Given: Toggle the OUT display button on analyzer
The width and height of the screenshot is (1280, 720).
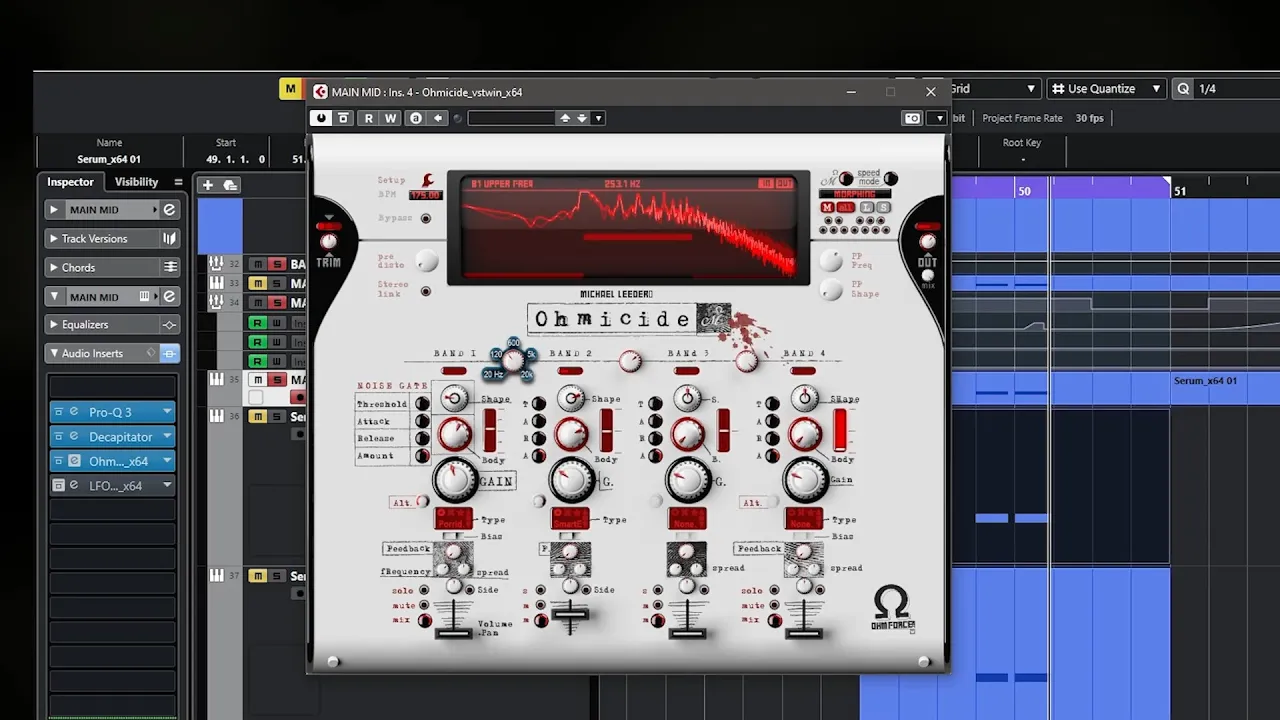Looking at the screenshot, I should tap(785, 184).
